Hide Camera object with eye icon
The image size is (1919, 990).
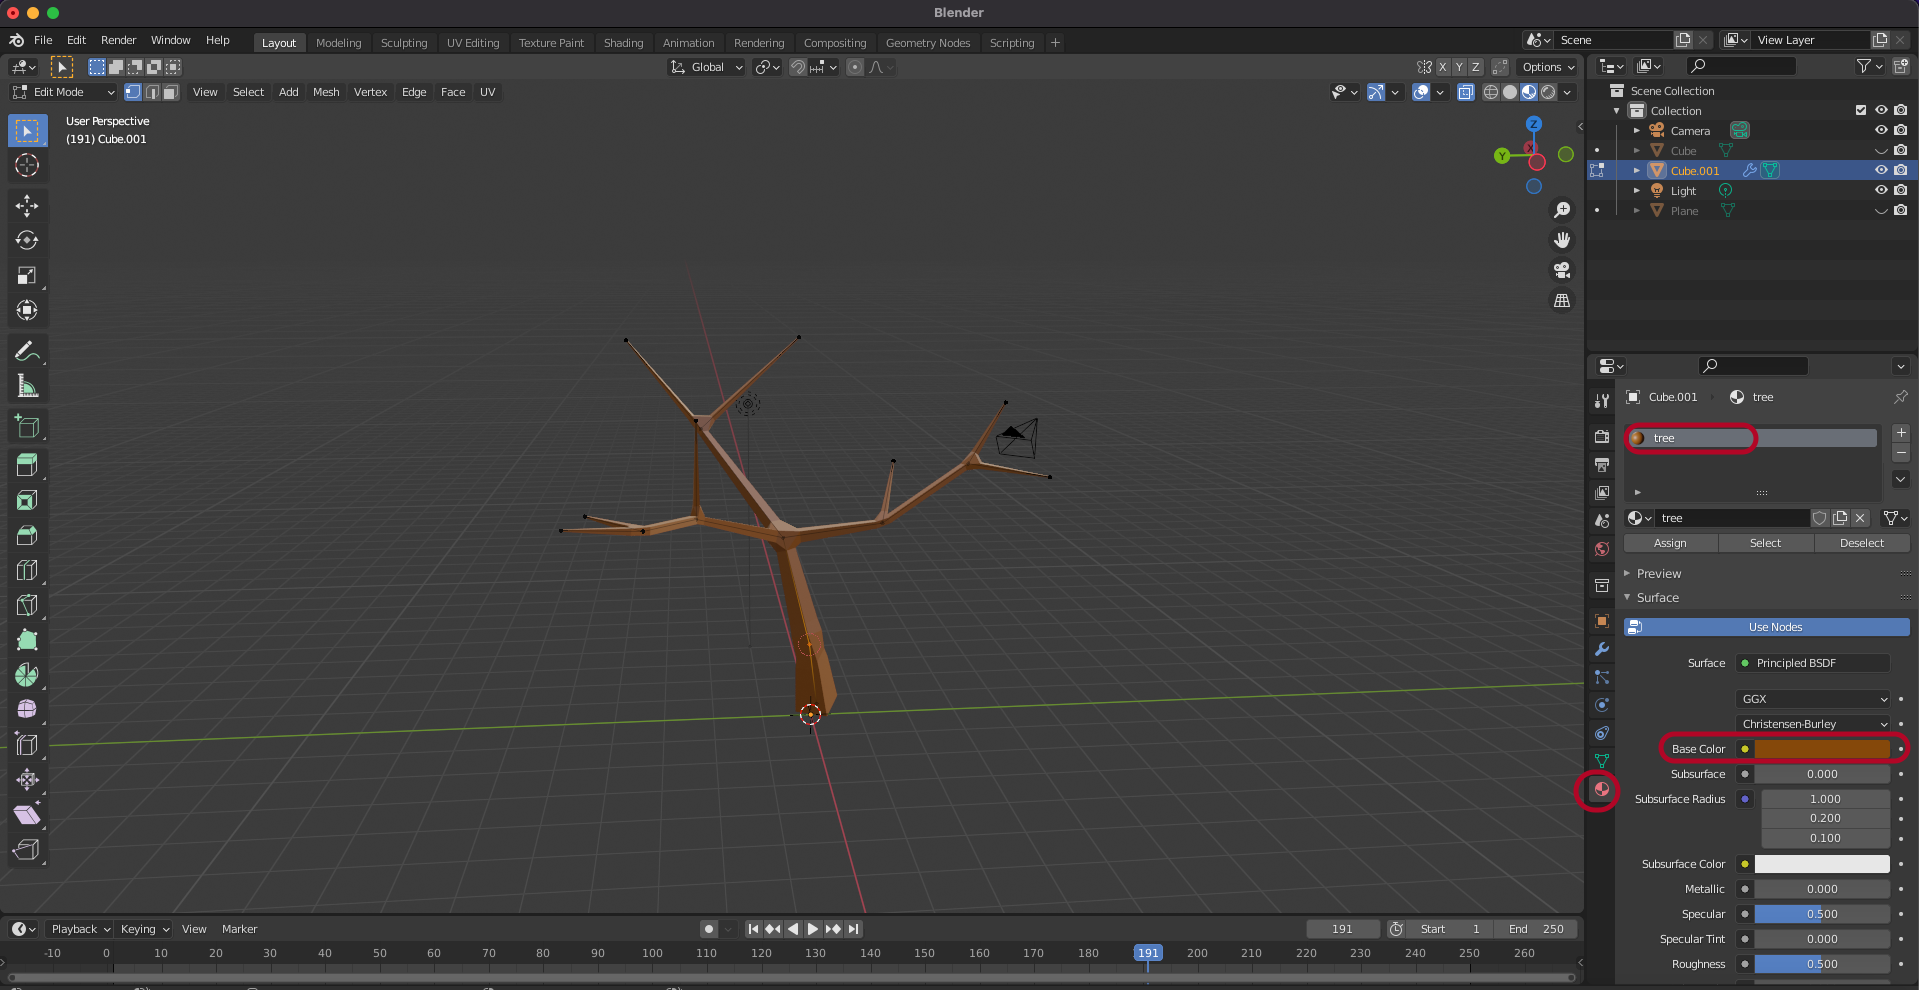1880,130
